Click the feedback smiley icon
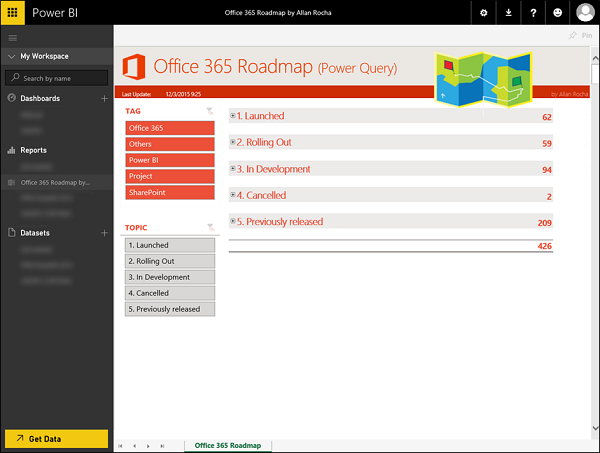 pos(557,13)
